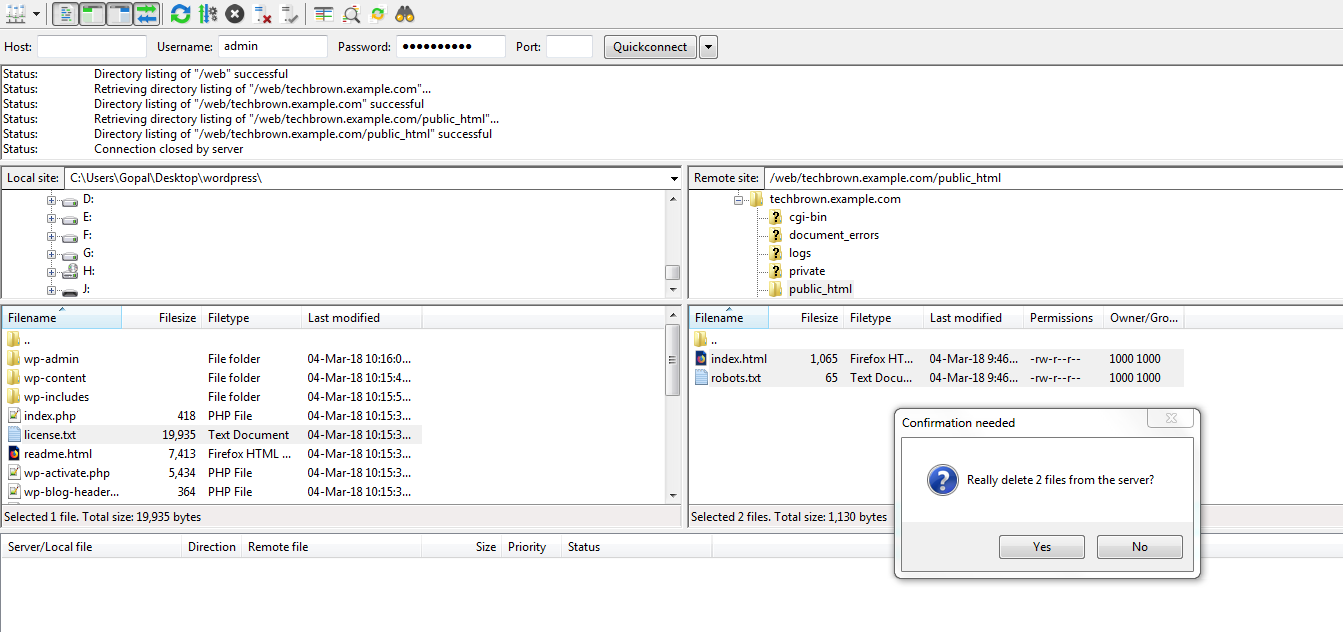The height and width of the screenshot is (632, 1343).
Task: Expand the D: drive tree node
Action: point(51,199)
